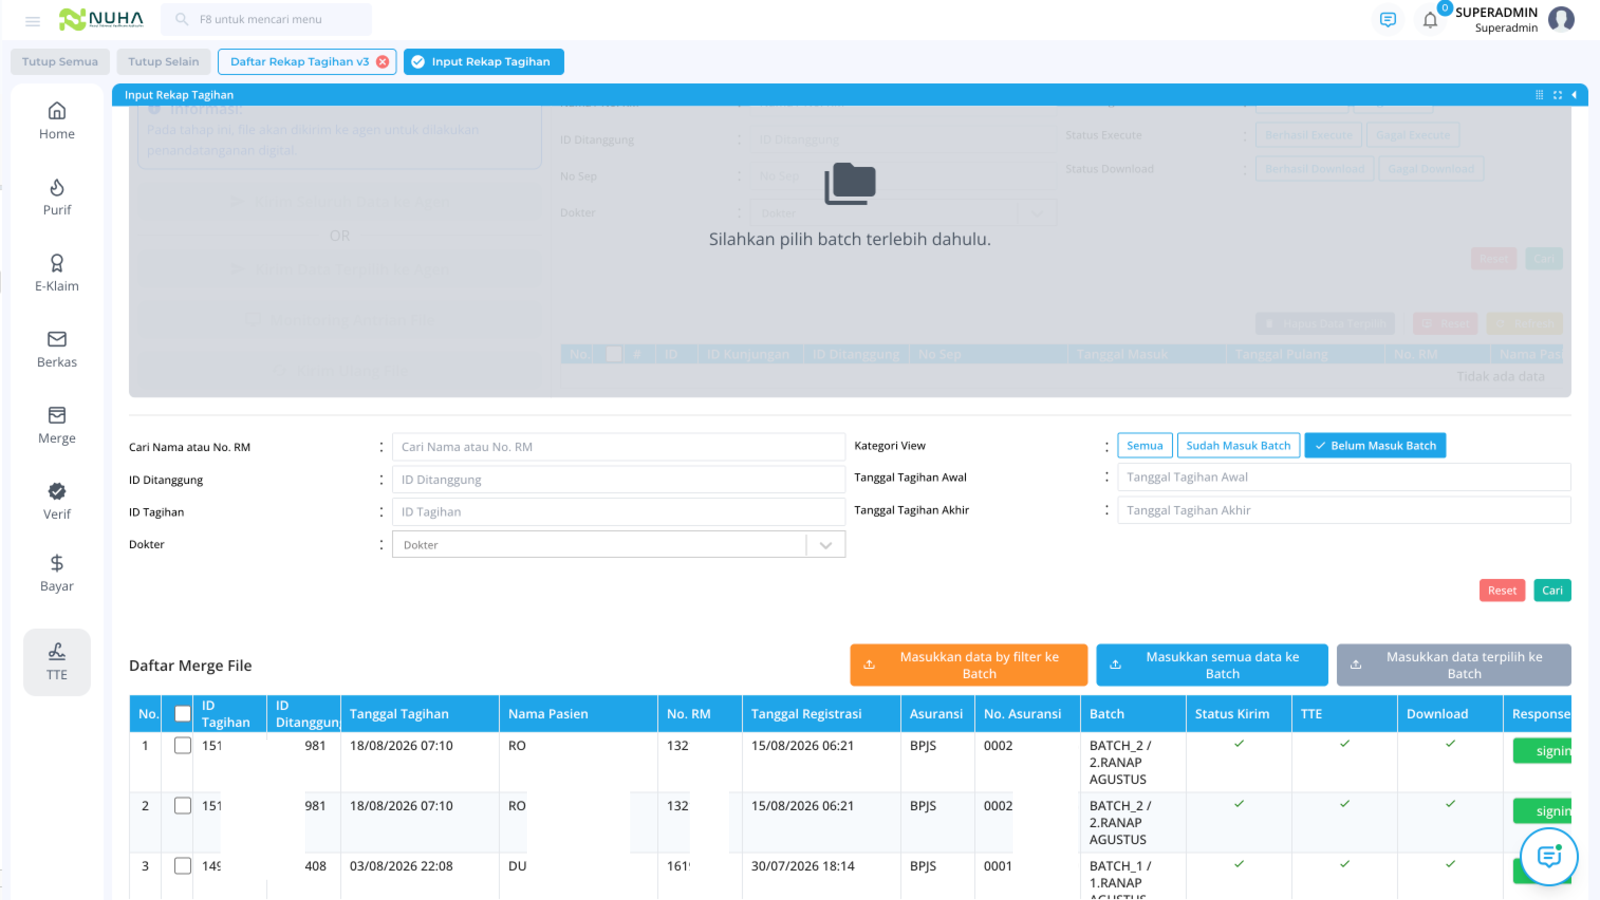
Task: Click Masukkan semua data ke Batch
Action: pos(1212,665)
